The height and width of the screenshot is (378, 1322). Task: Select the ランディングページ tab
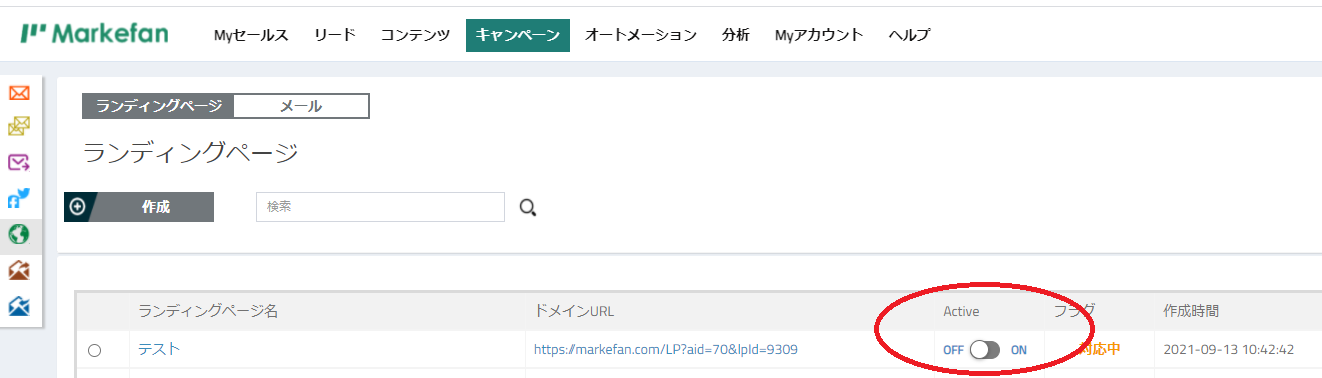(x=158, y=106)
